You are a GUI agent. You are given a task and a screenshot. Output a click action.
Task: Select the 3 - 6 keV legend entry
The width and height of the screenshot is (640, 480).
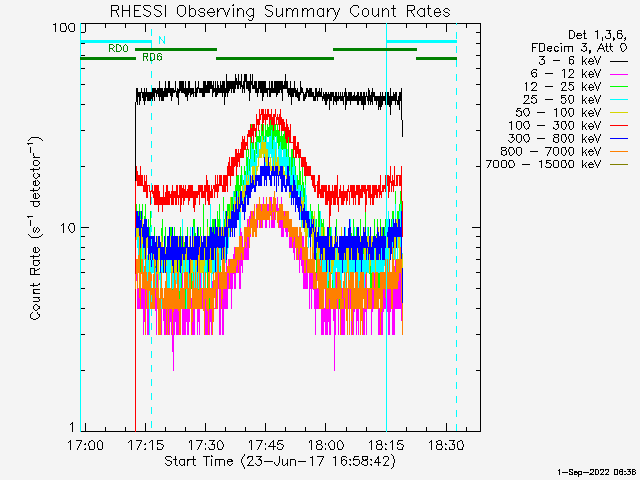coord(582,61)
